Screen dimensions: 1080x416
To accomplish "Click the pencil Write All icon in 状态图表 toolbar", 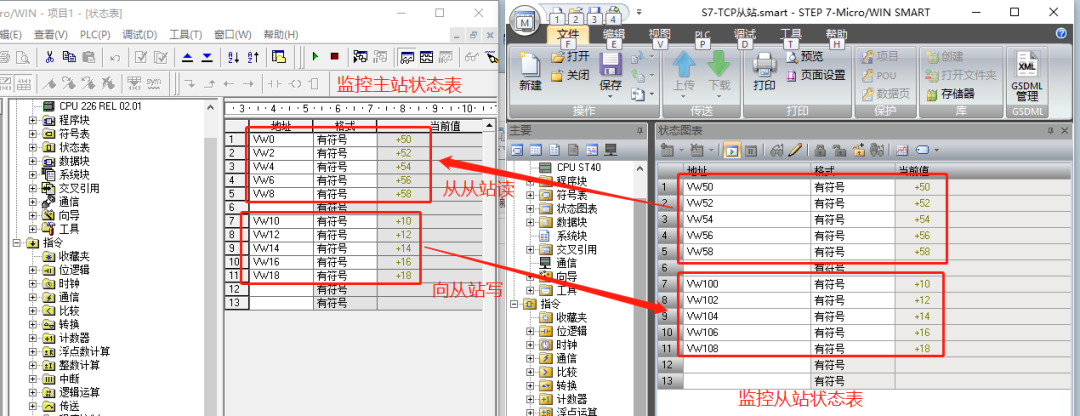I will (795, 149).
